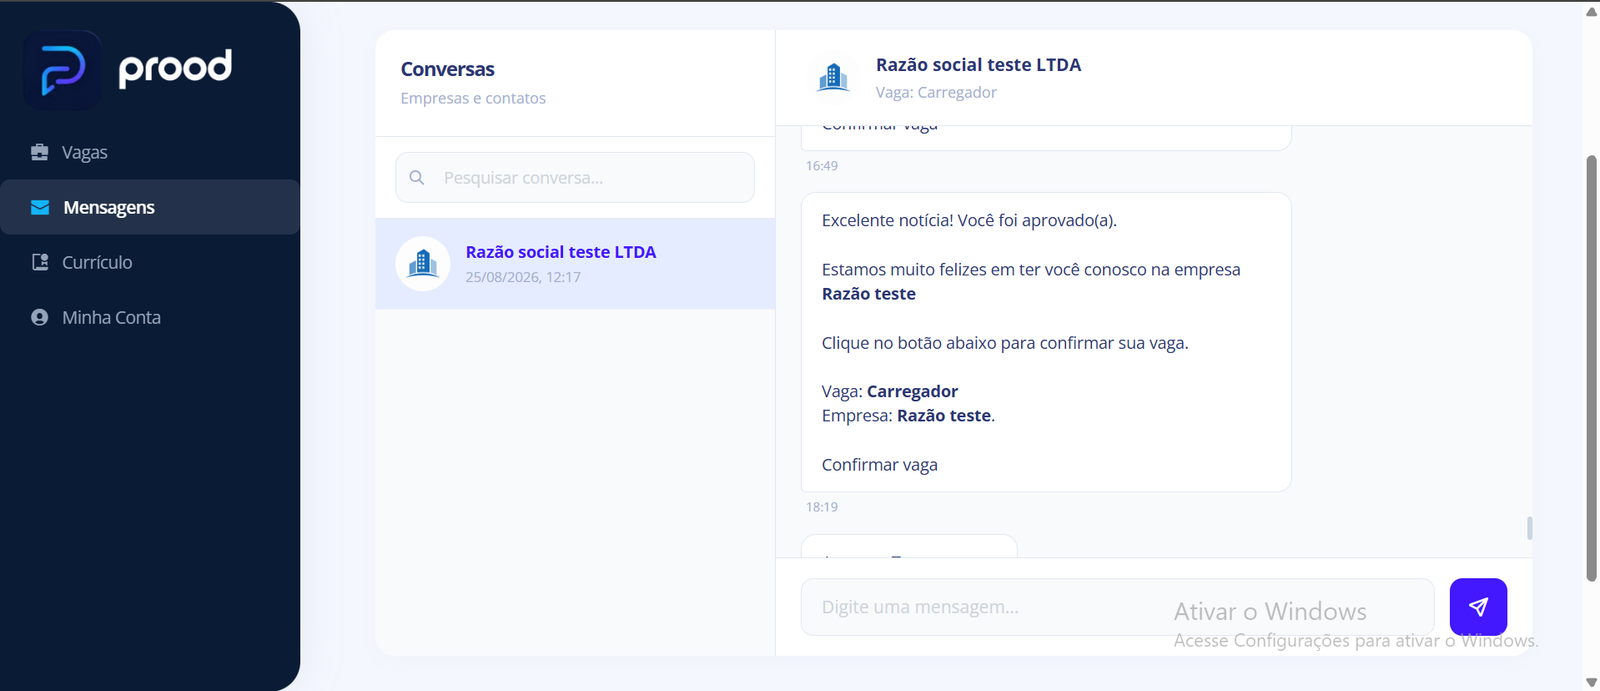Click the prood wordmark text

pyautogui.click(x=175, y=68)
